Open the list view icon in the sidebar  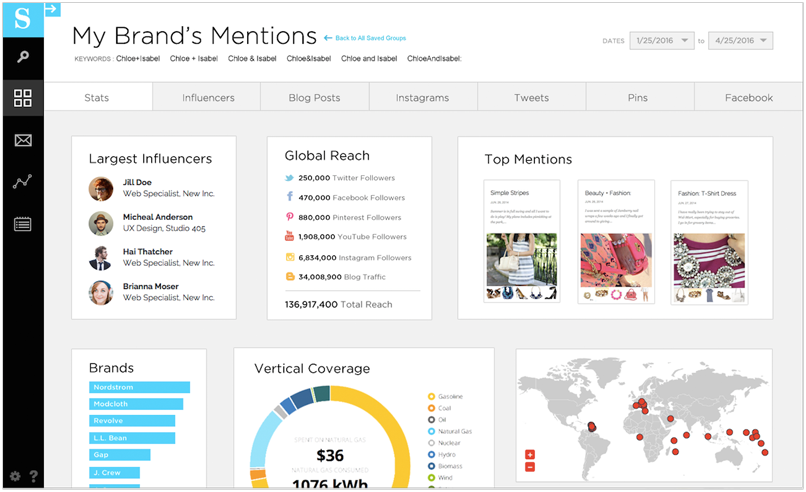[23, 224]
